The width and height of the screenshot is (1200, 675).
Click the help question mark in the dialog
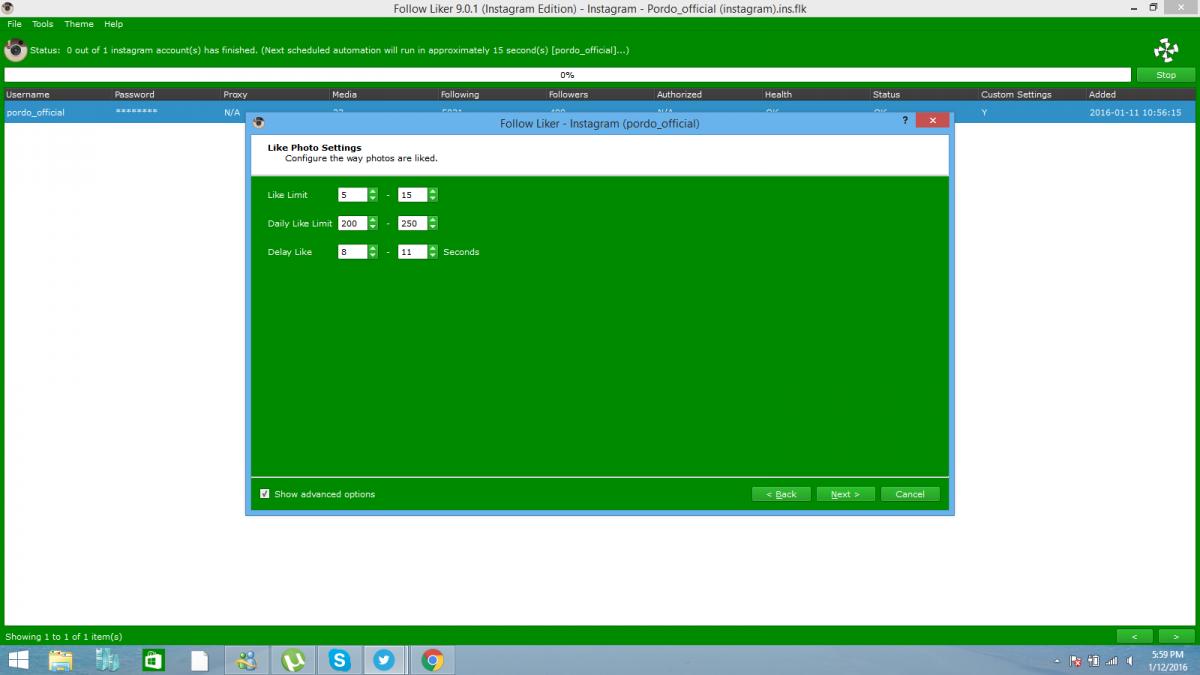point(905,120)
